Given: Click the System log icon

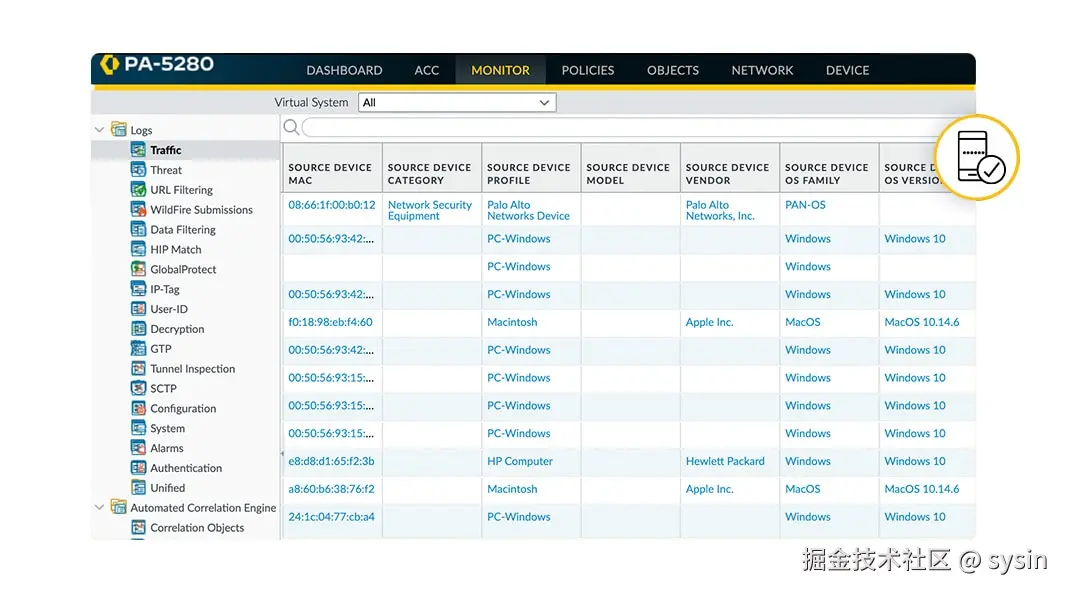Looking at the screenshot, I should (x=138, y=428).
